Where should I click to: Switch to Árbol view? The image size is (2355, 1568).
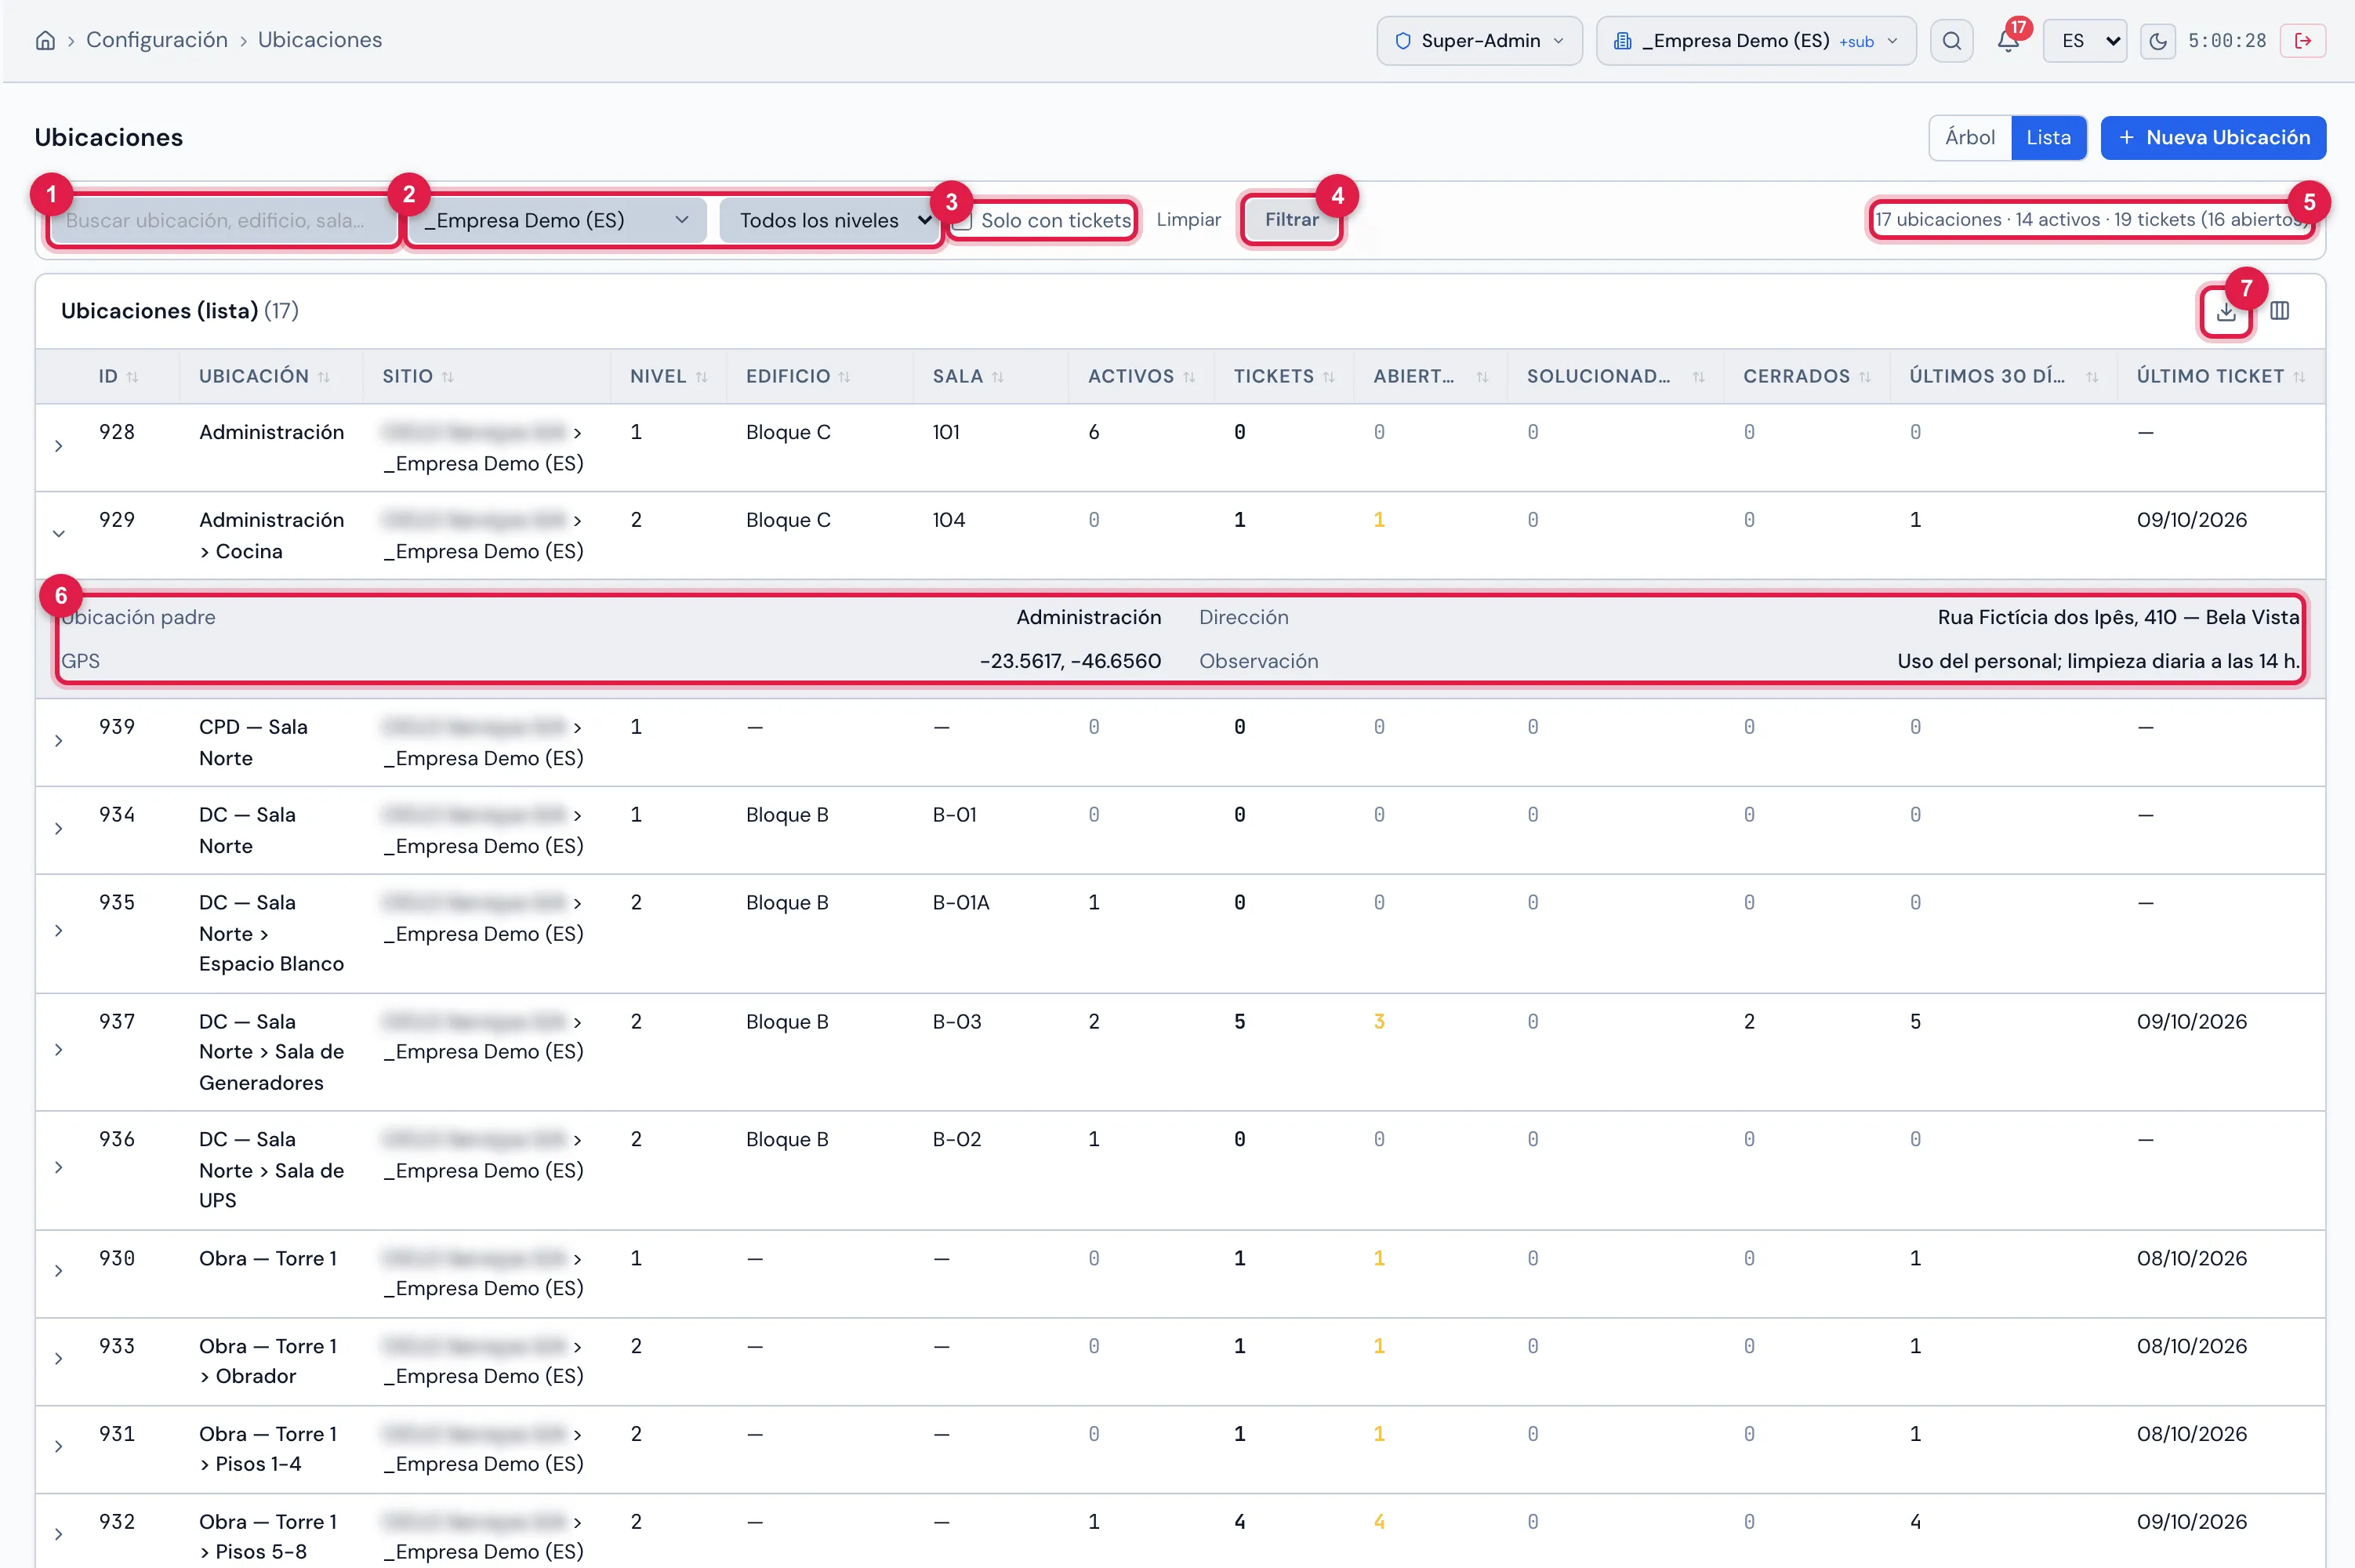pyautogui.click(x=1969, y=138)
